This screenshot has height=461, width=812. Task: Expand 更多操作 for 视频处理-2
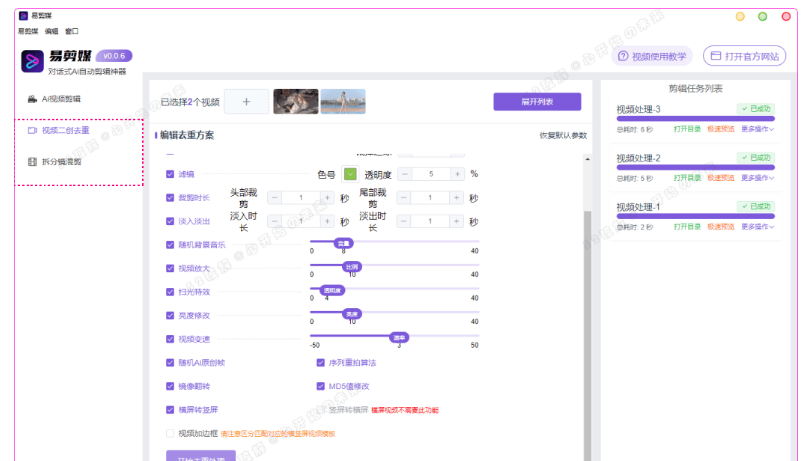click(x=757, y=178)
